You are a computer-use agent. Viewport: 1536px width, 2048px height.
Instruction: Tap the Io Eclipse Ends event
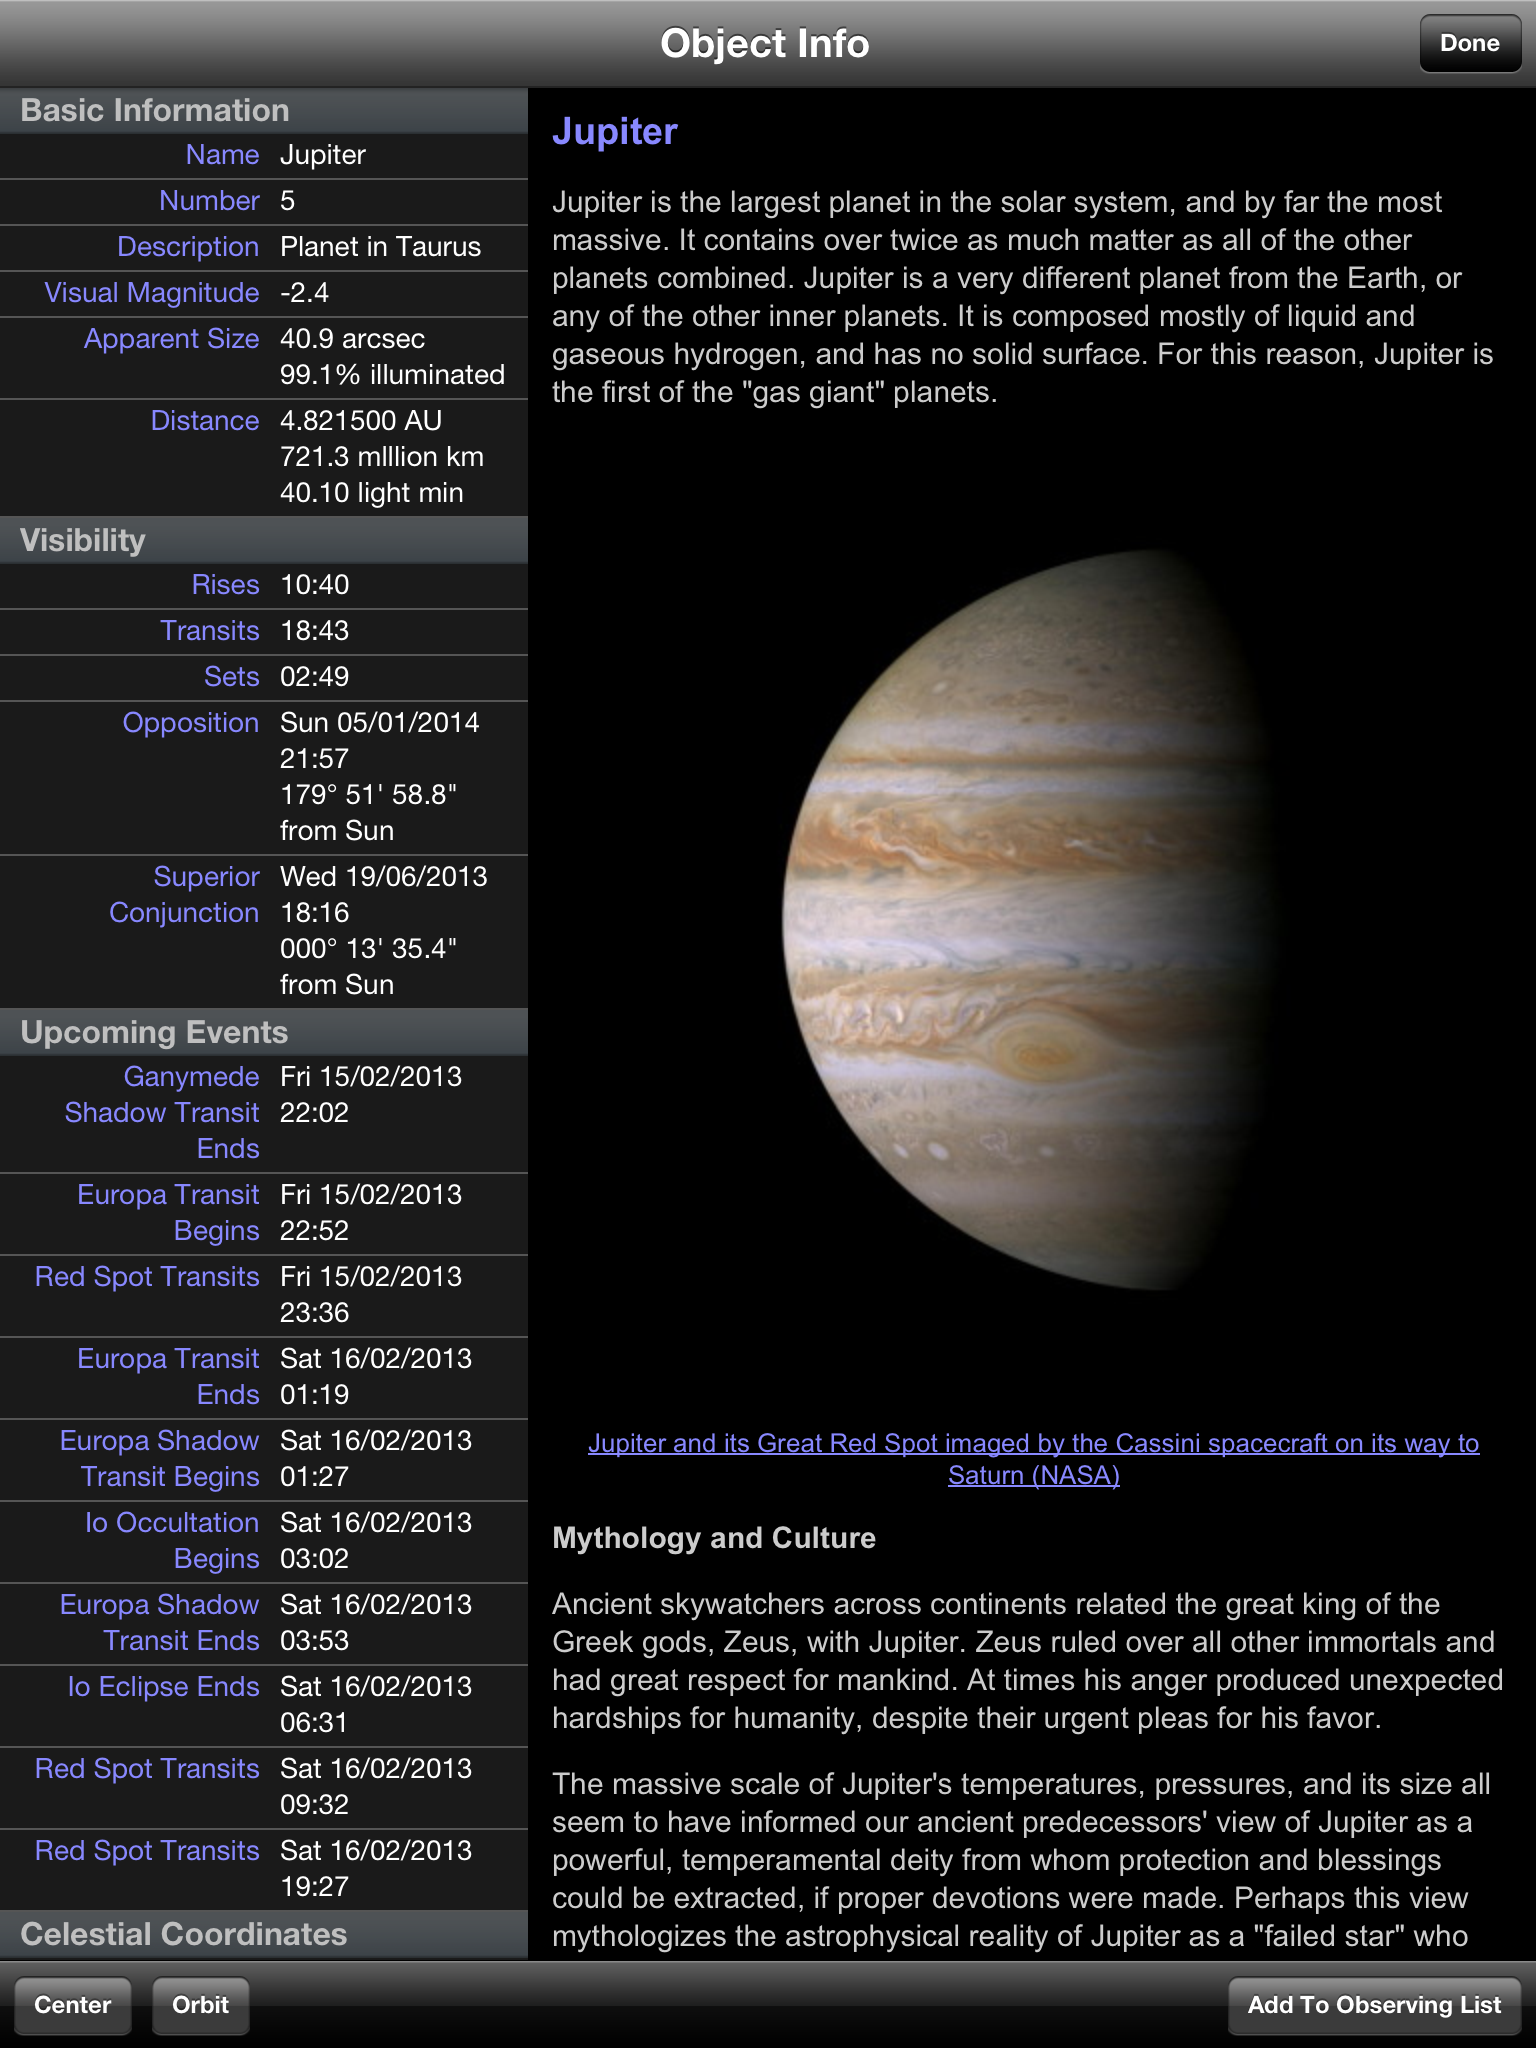[263, 1705]
